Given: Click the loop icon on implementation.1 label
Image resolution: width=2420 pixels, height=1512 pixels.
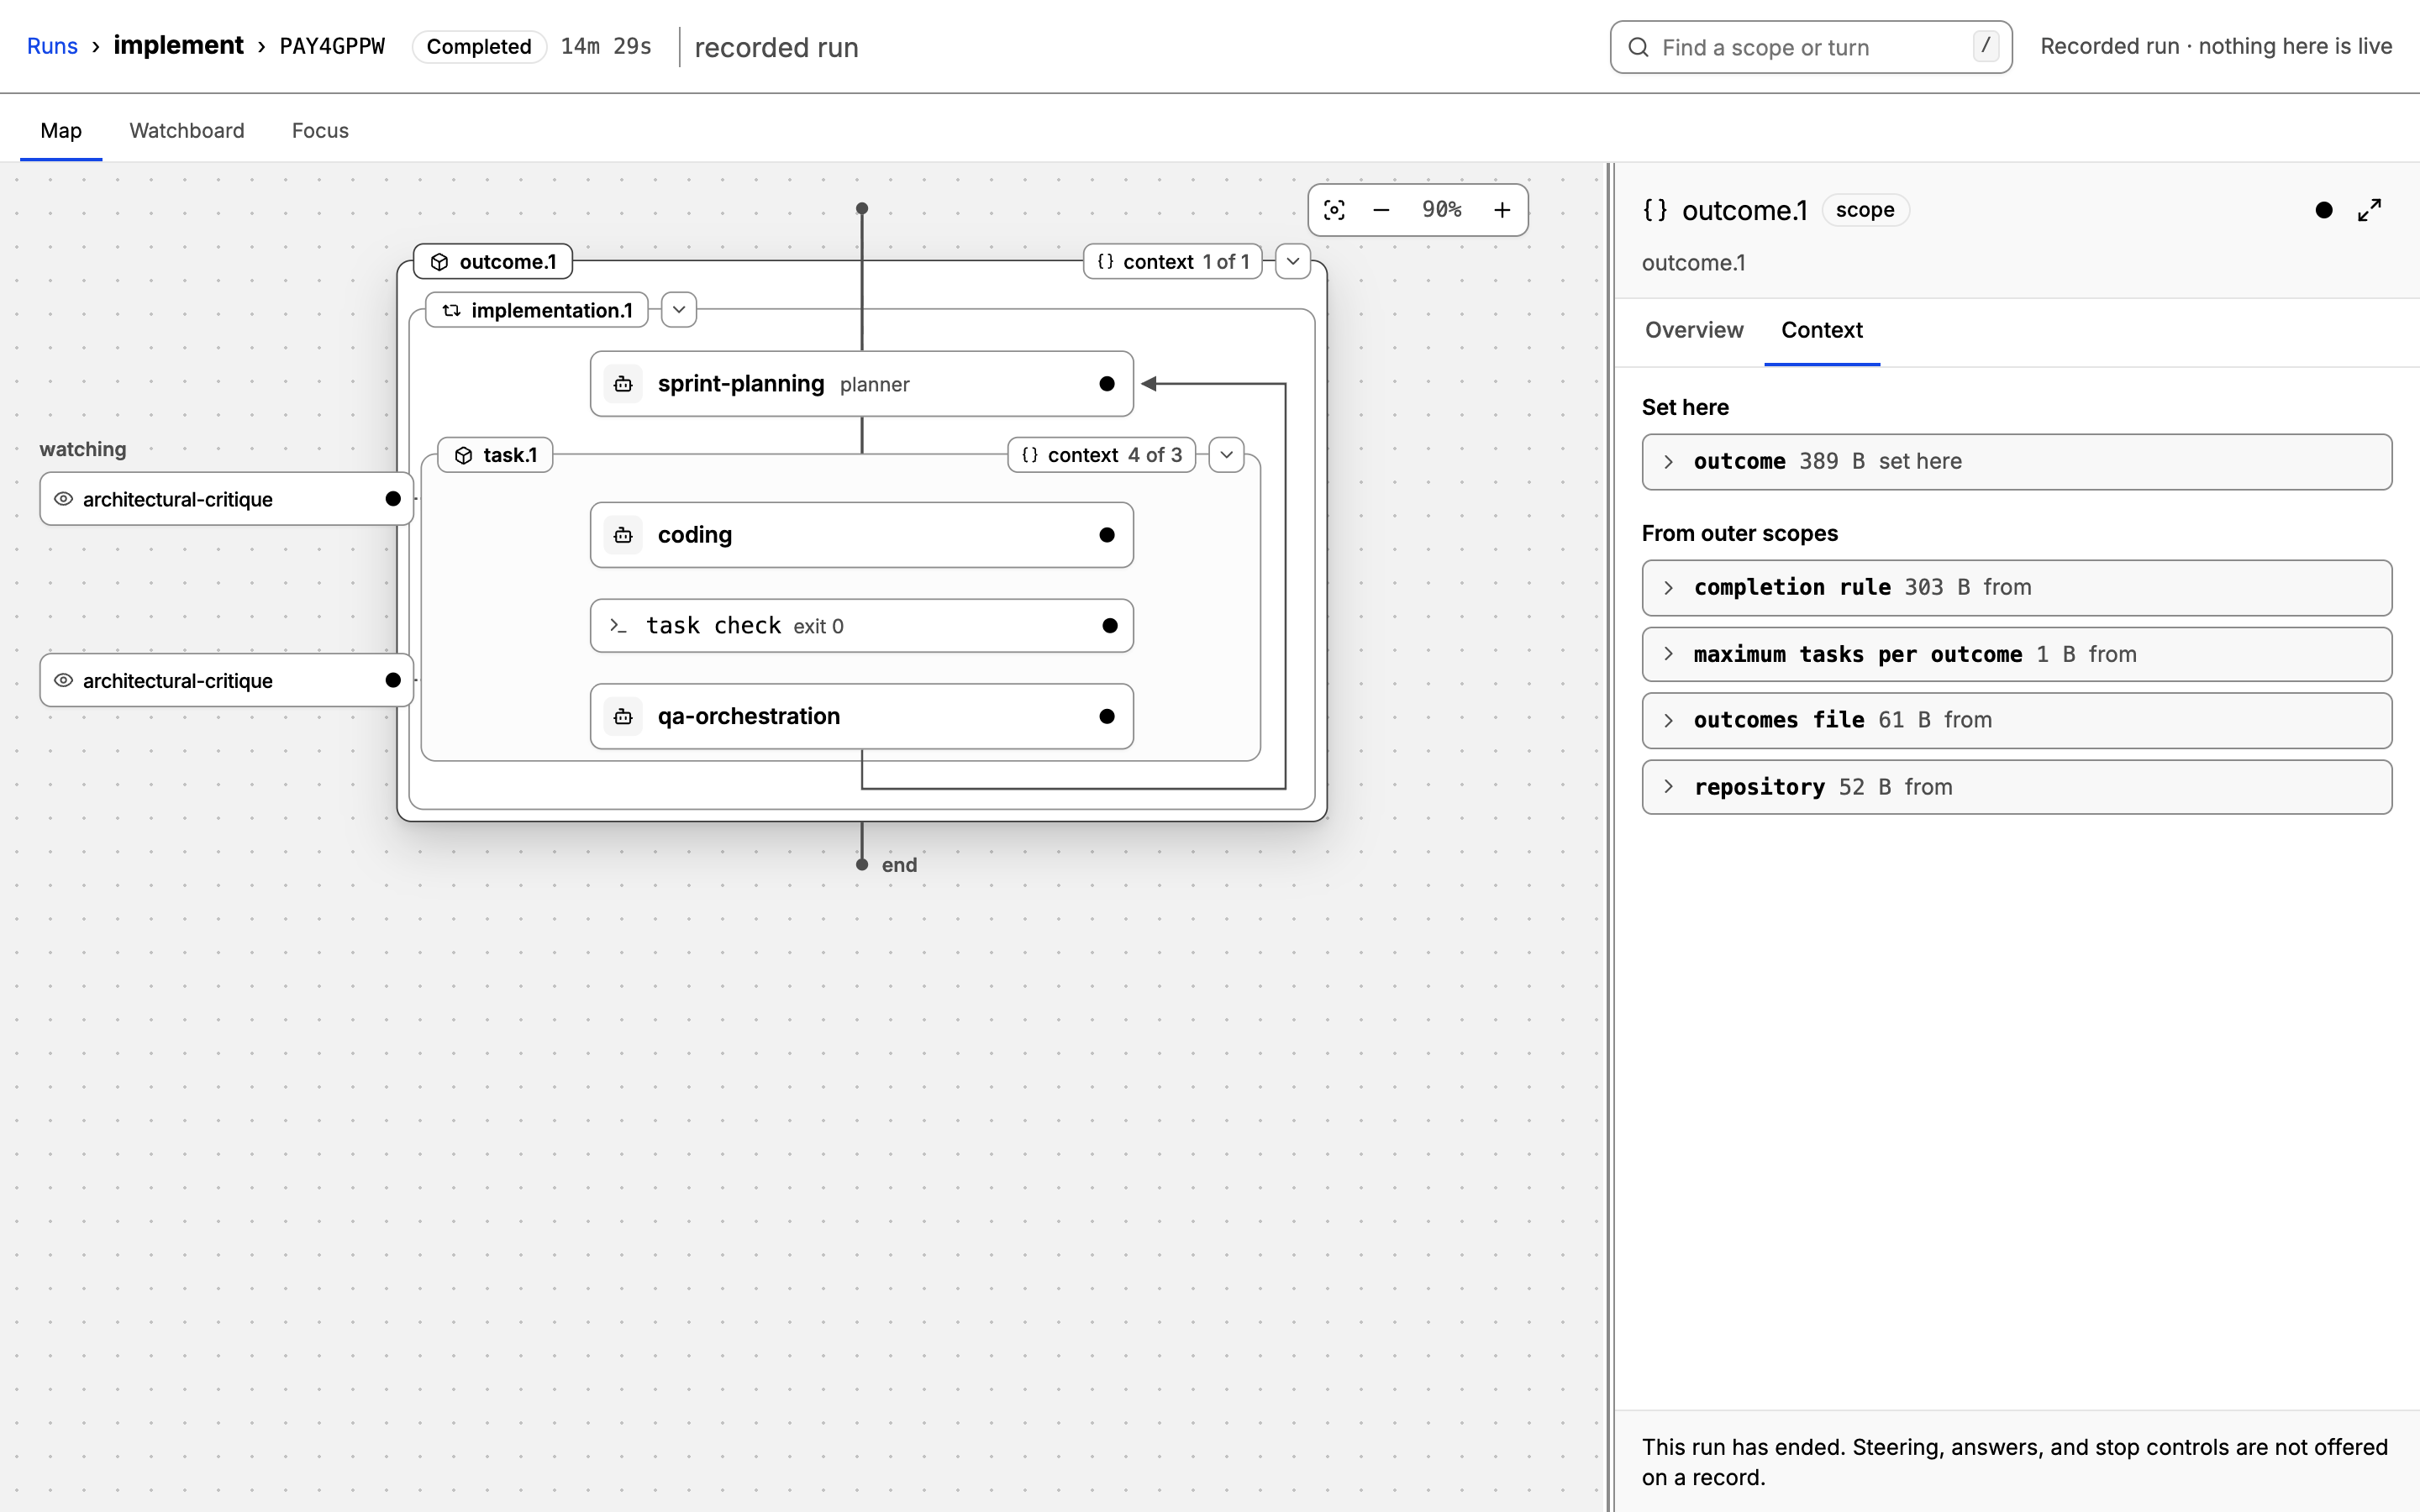Looking at the screenshot, I should 452,310.
